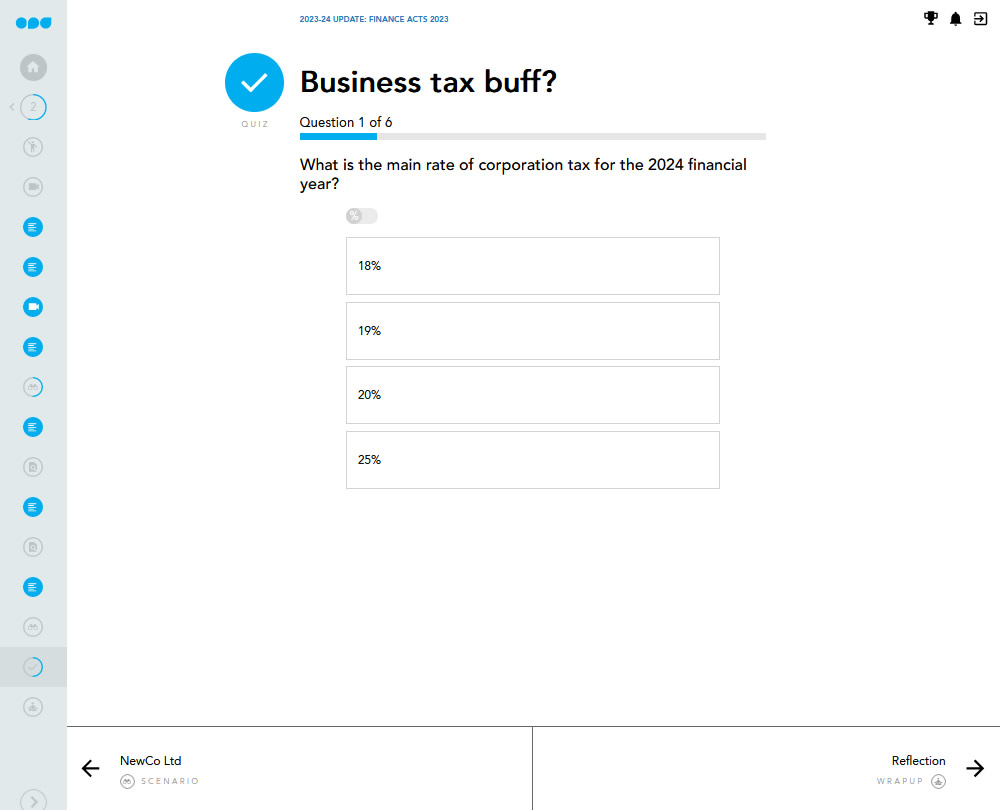1000x810 pixels.
Task: Open the trophy achievements icon
Action: coord(930,18)
